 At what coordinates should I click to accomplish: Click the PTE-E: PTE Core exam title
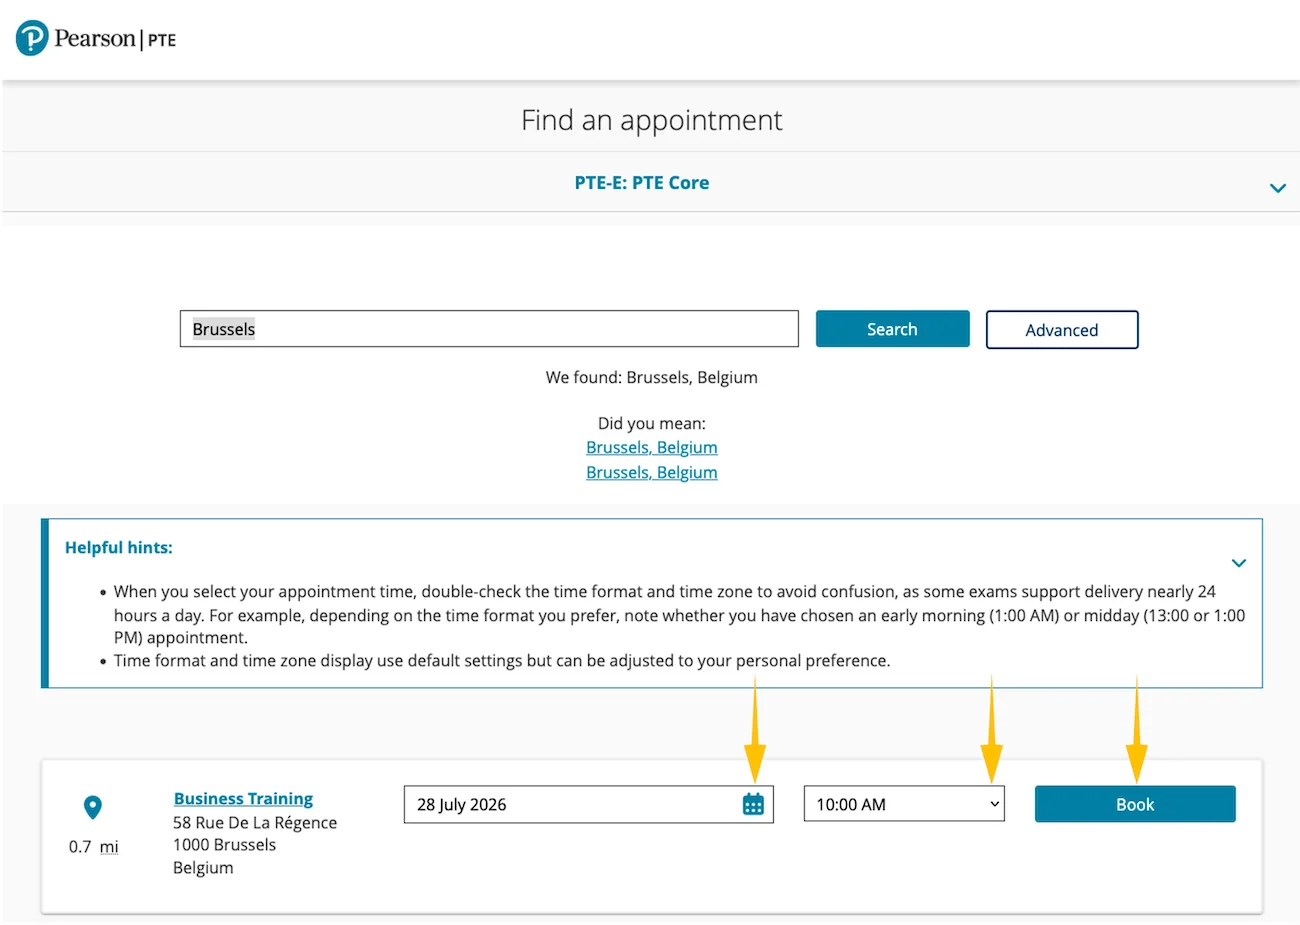click(x=642, y=183)
